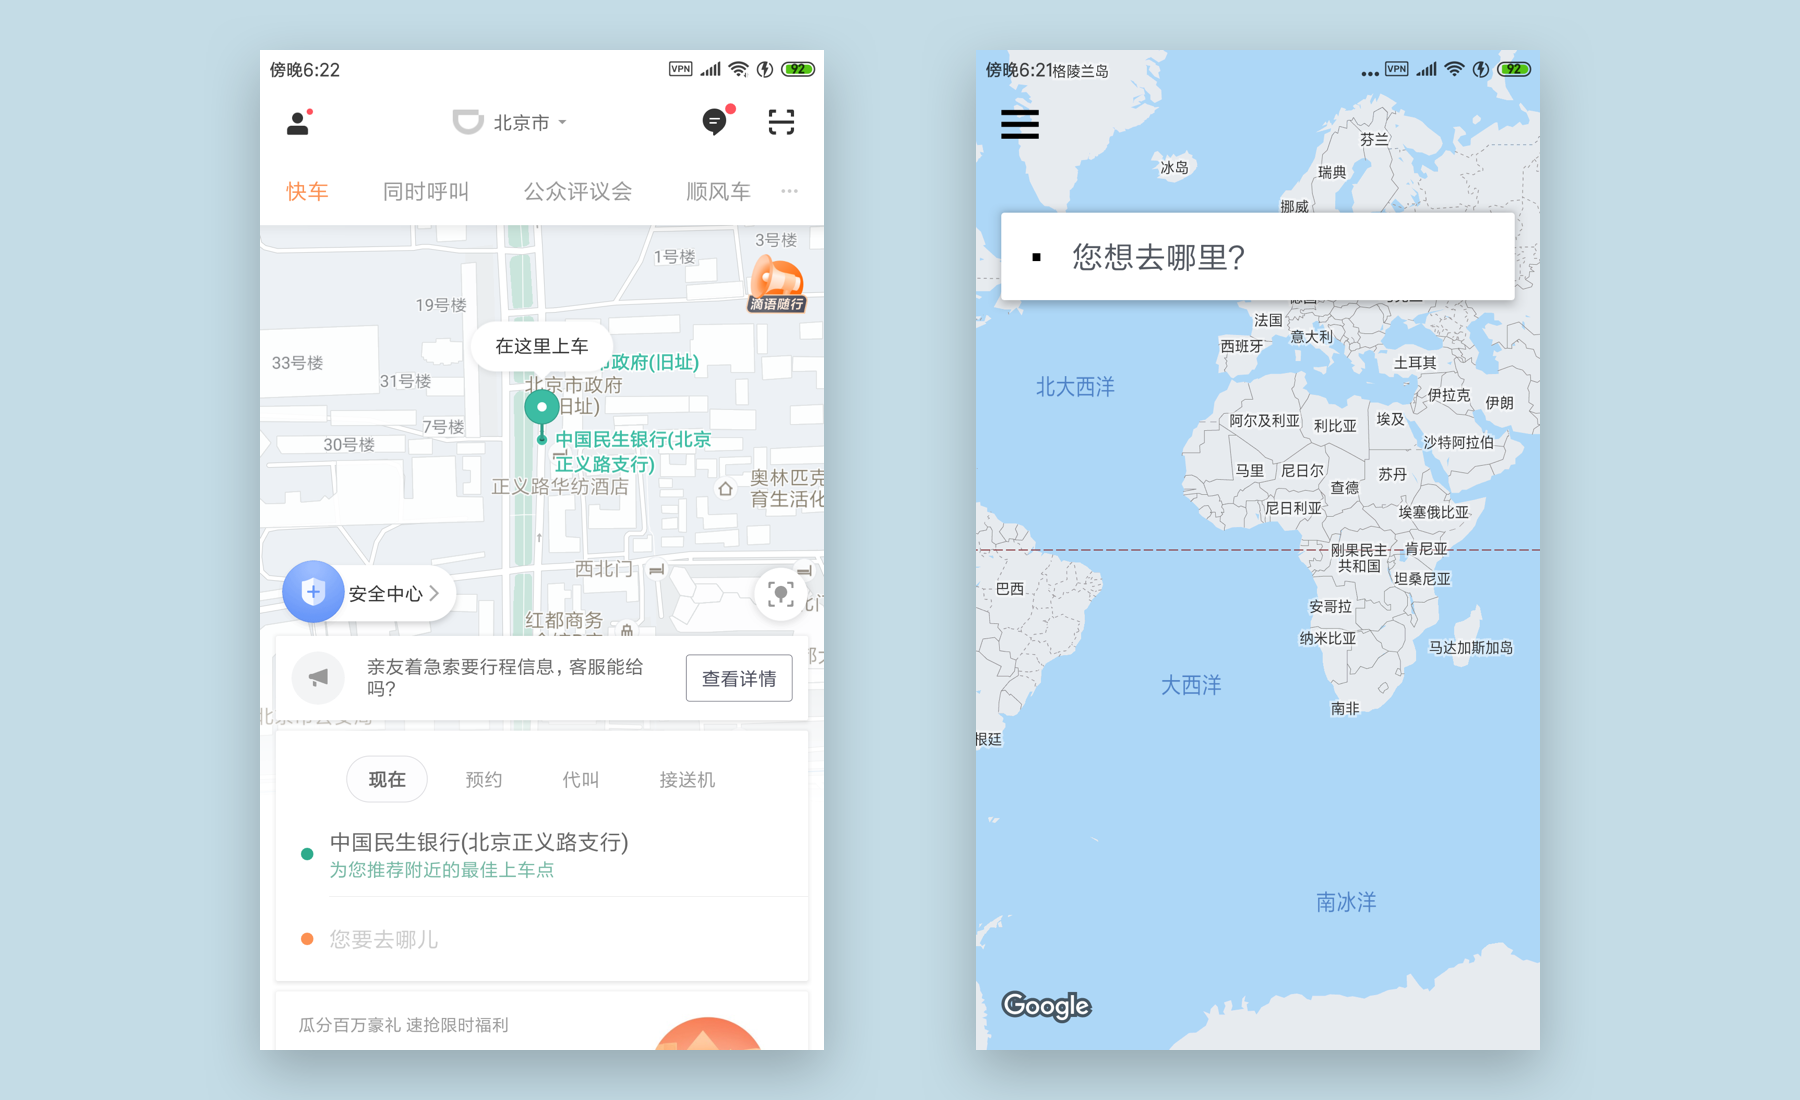The image size is (1800, 1100).
Task: Select the 接送机 airport transfer option
Action: click(x=687, y=779)
